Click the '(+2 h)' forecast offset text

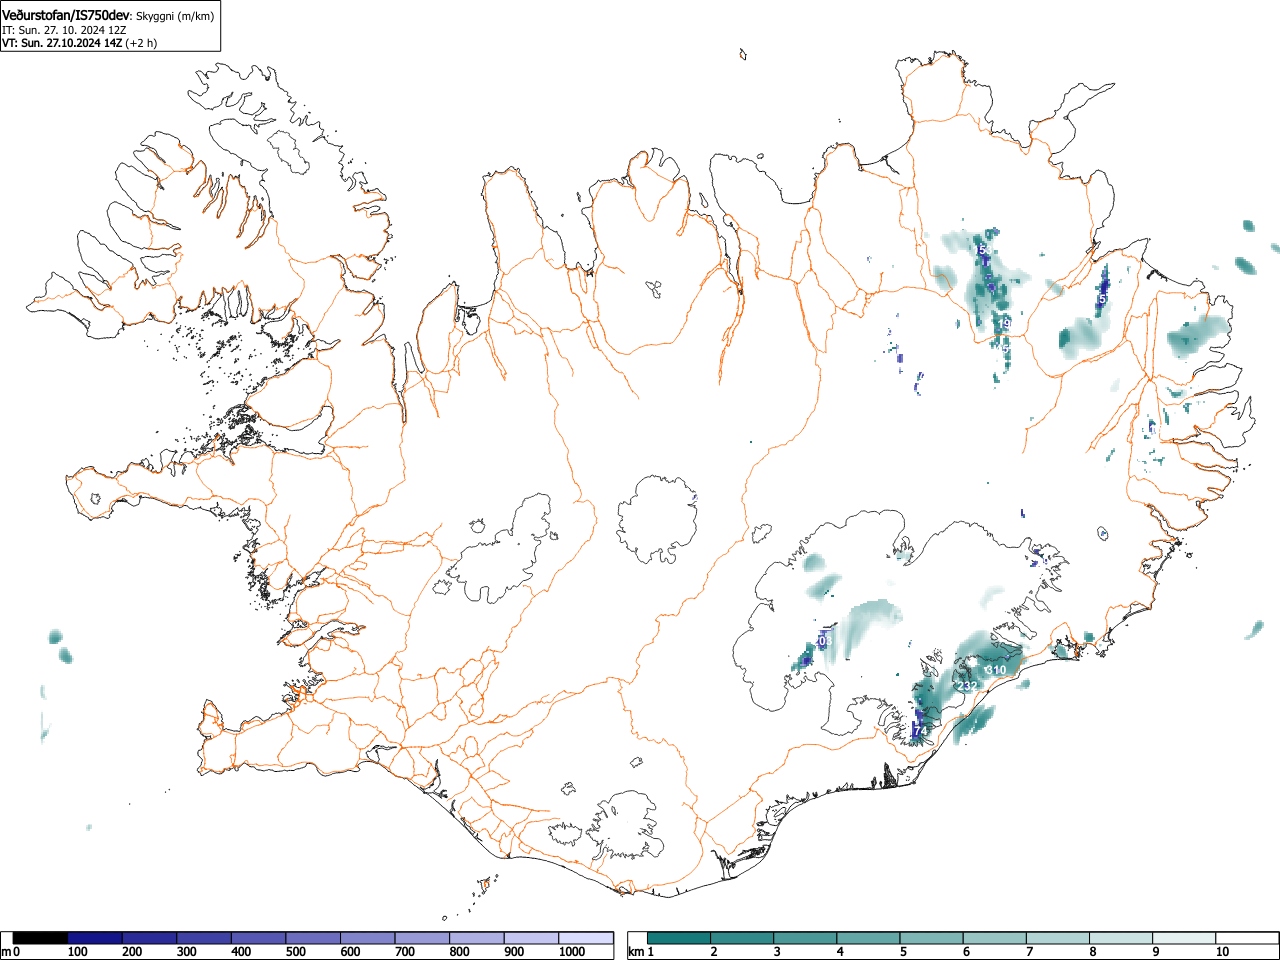point(141,43)
